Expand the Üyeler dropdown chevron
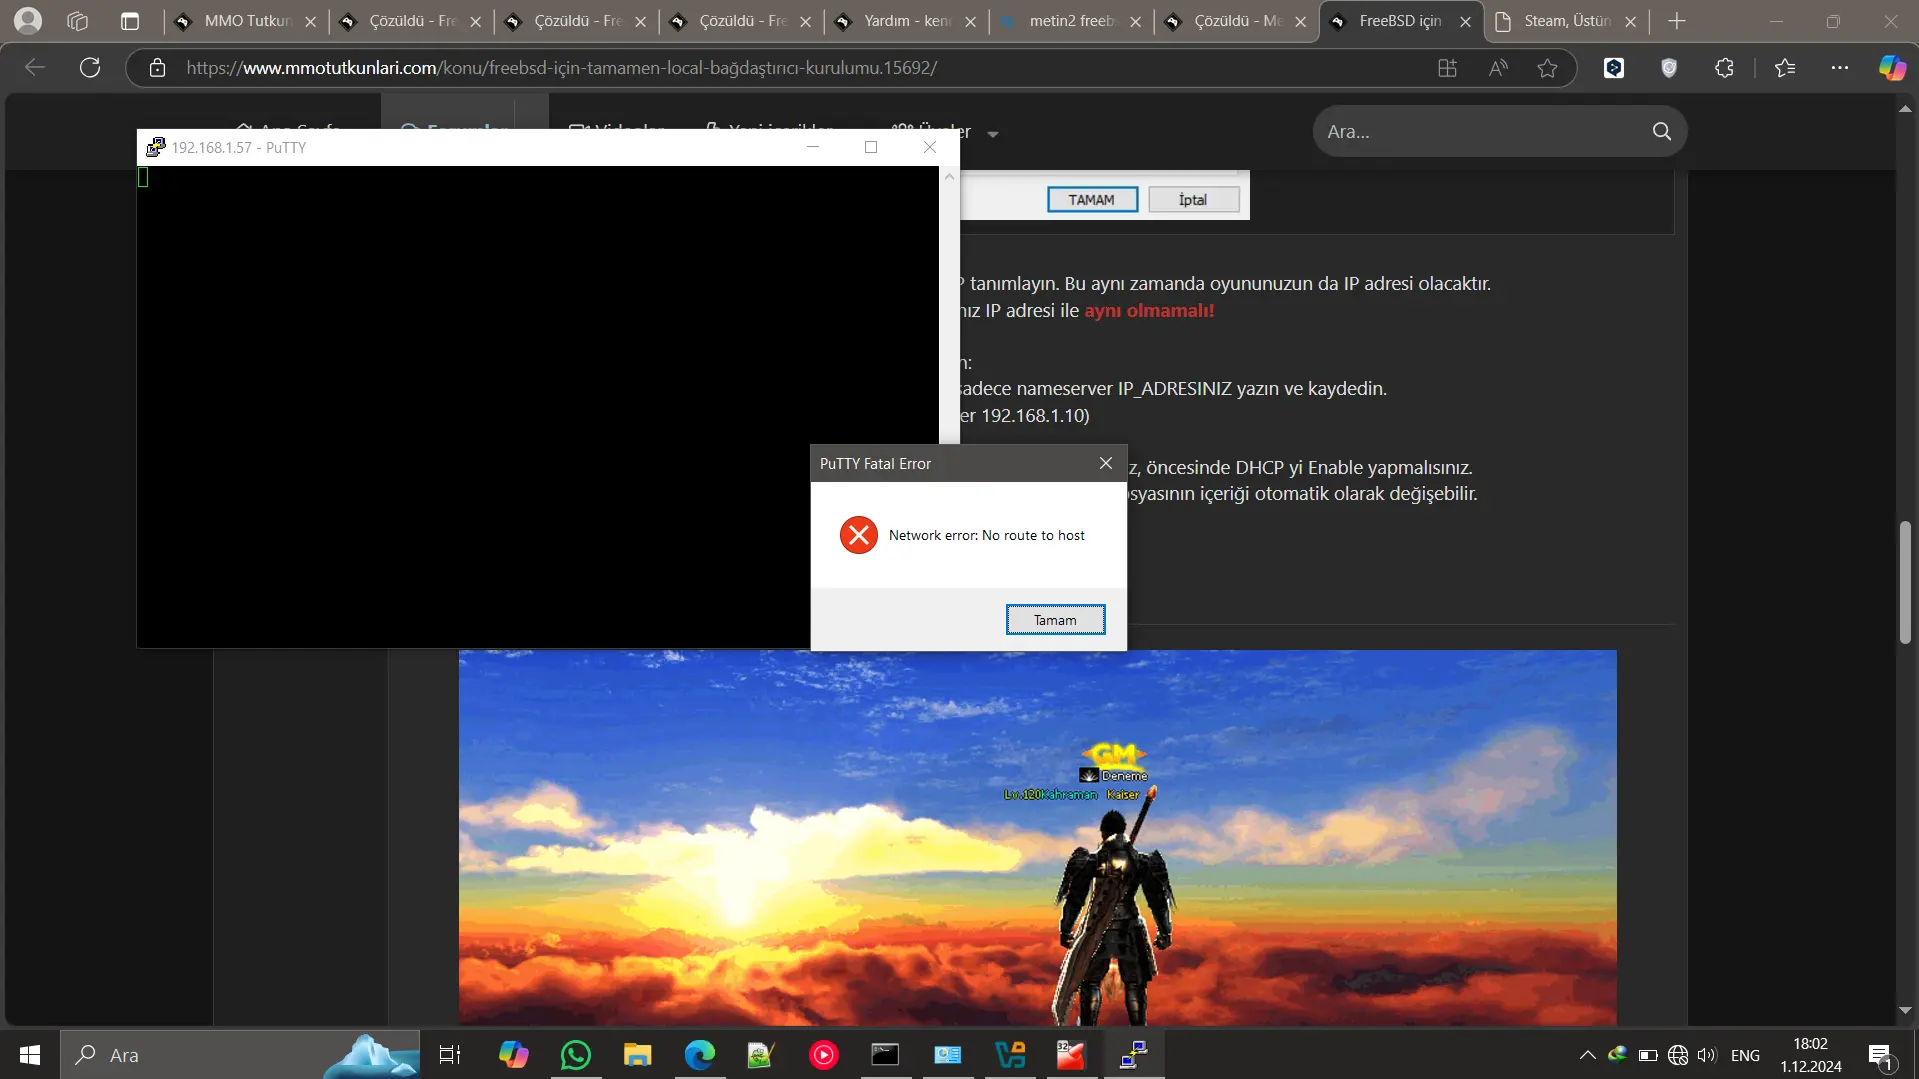Viewport: 1919px width, 1079px height. [993, 133]
